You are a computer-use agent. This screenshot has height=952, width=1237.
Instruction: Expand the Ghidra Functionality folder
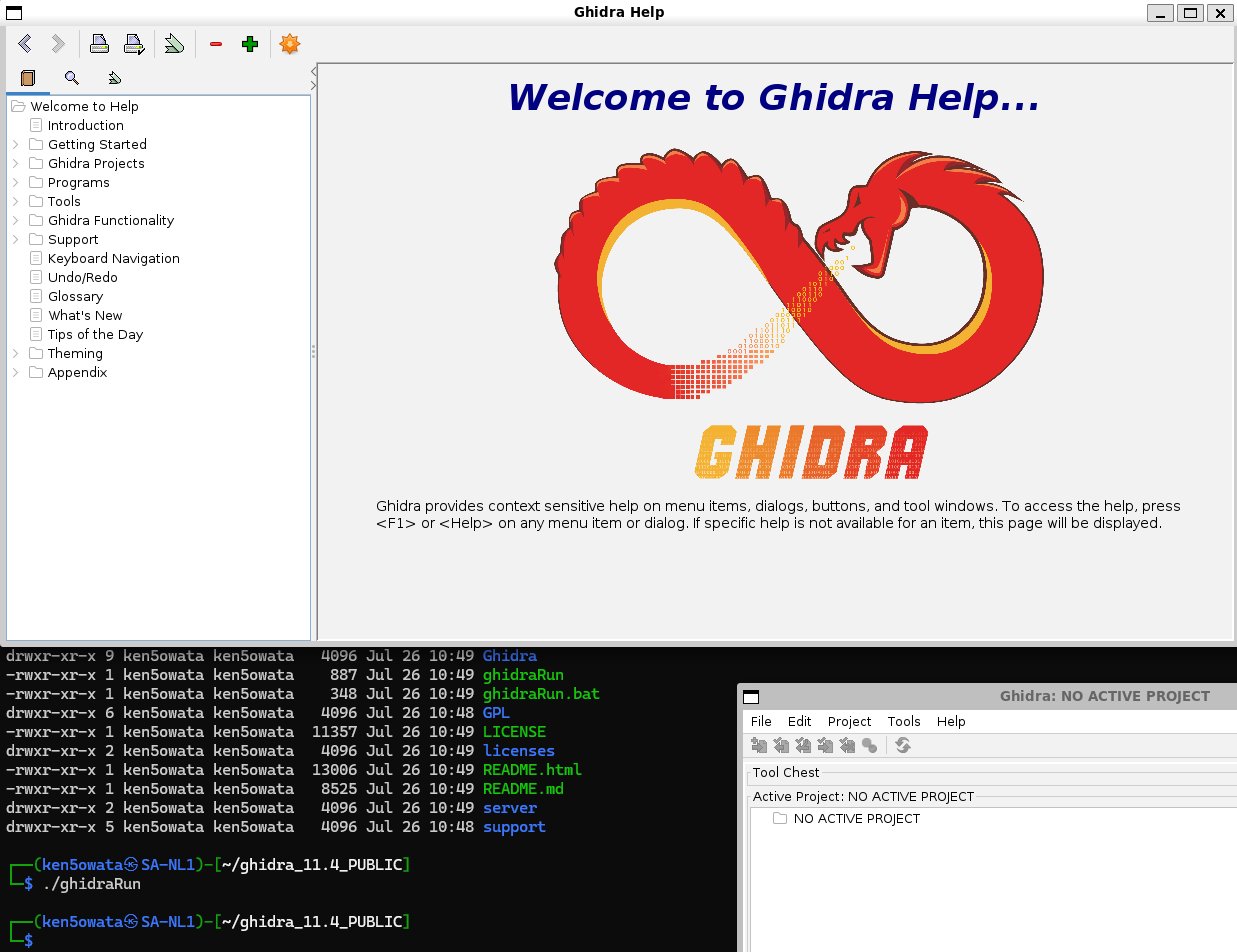click(x=16, y=220)
